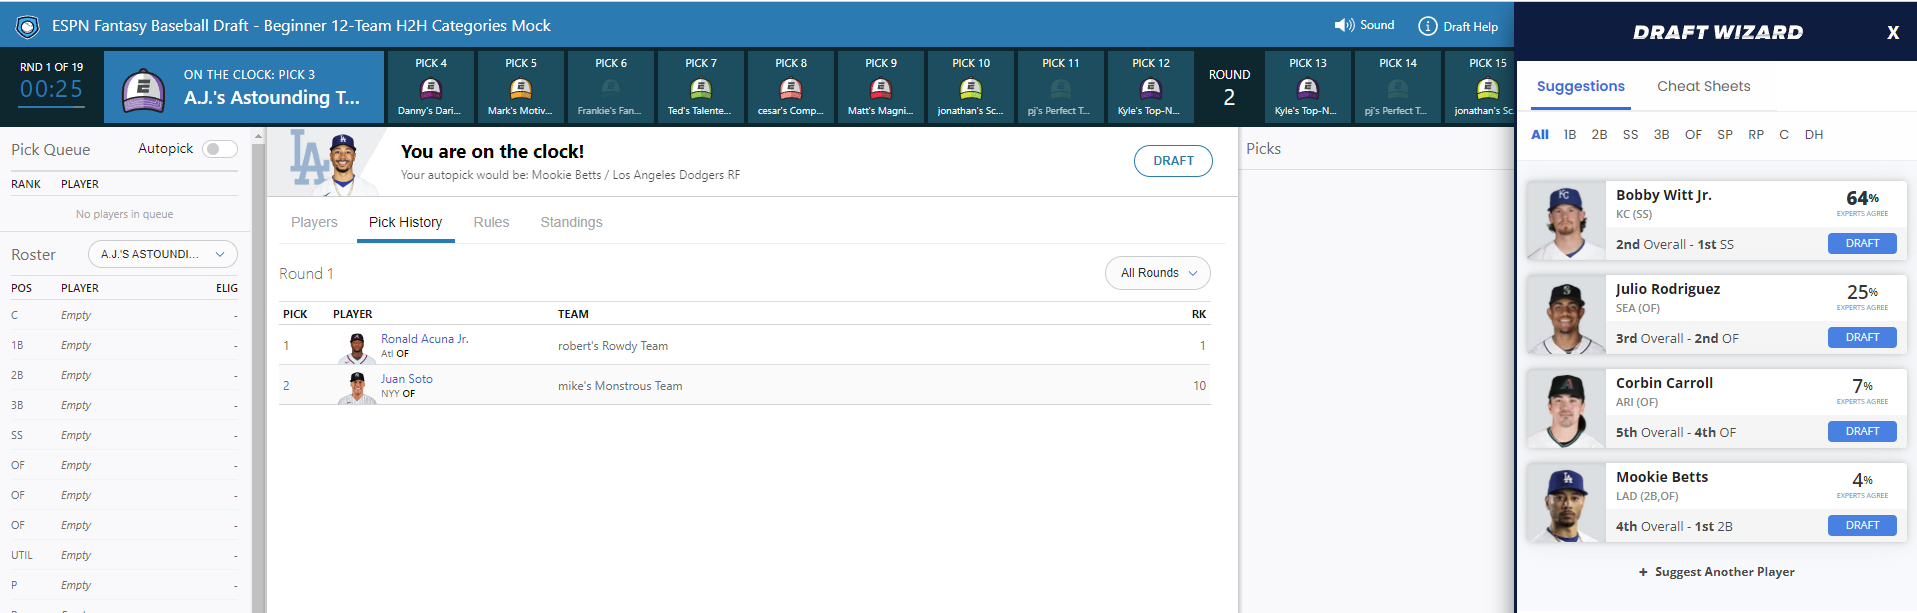Screen dimensions: 1917x613
Task: Draft Julio Rodriguez from suggestions
Action: (x=1862, y=337)
